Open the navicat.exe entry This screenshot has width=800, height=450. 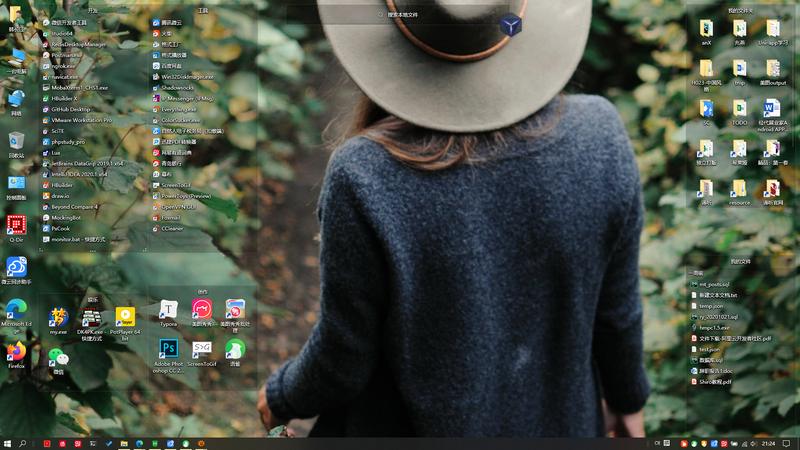(x=60, y=77)
